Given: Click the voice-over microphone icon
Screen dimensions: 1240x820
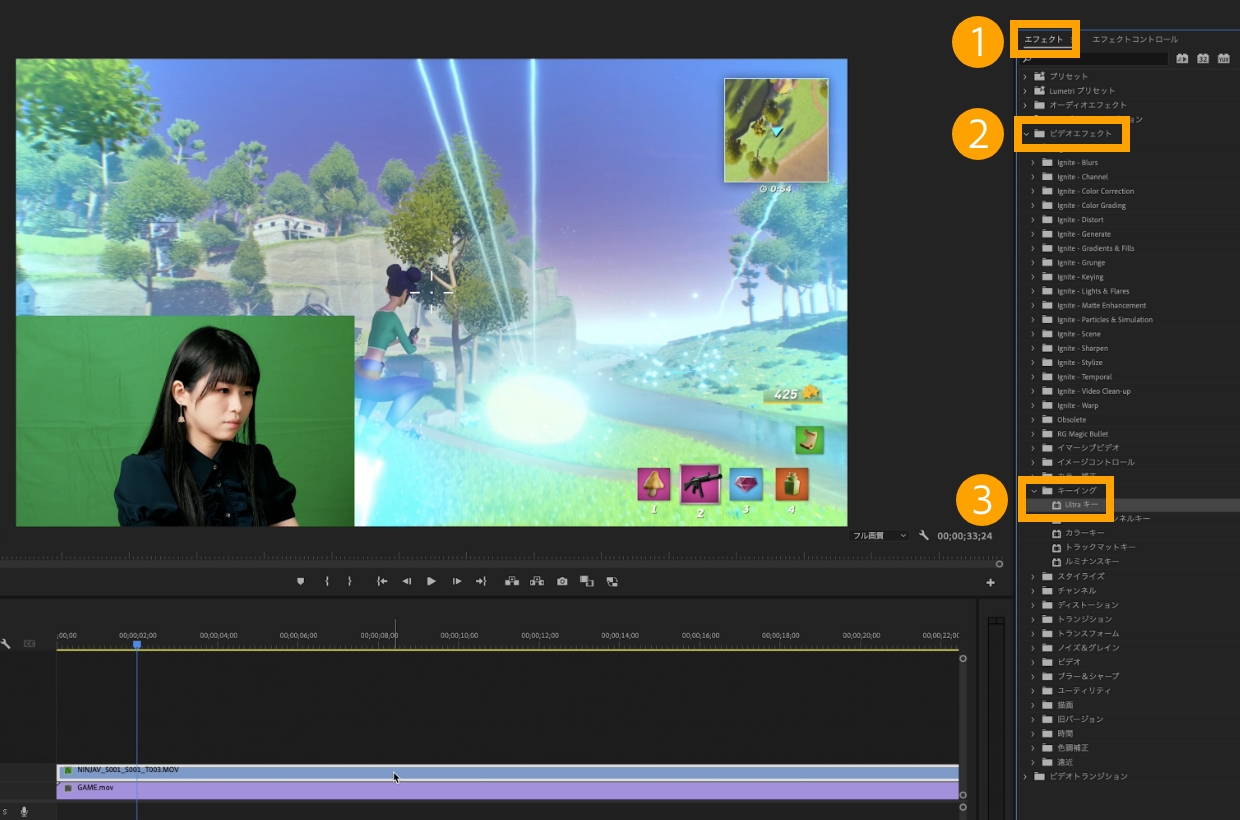Looking at the screenshot, I should (24, 811).
